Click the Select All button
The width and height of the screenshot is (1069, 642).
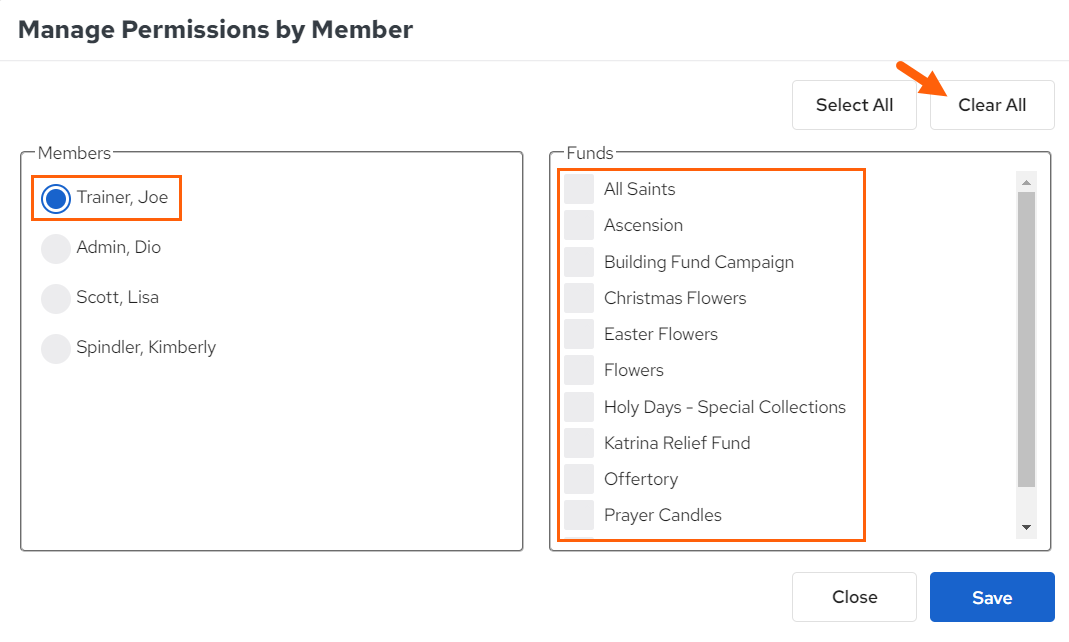[854, 105]
